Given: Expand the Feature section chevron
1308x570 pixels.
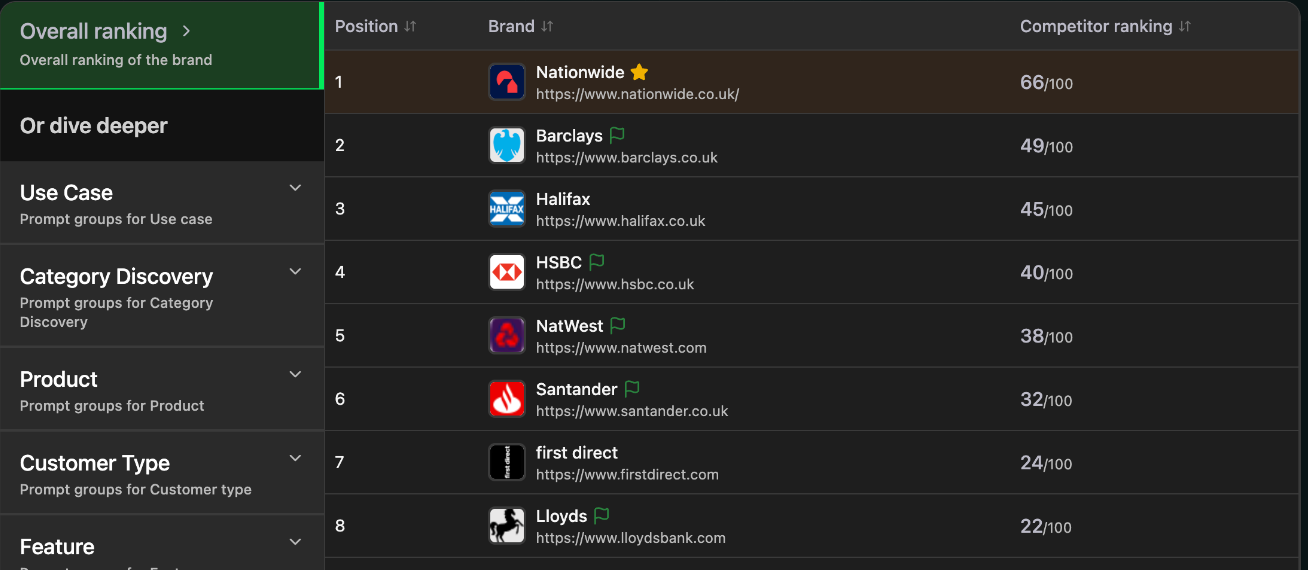Looking at the screenshot, I should pyautogui.click(x=295, y=542).
